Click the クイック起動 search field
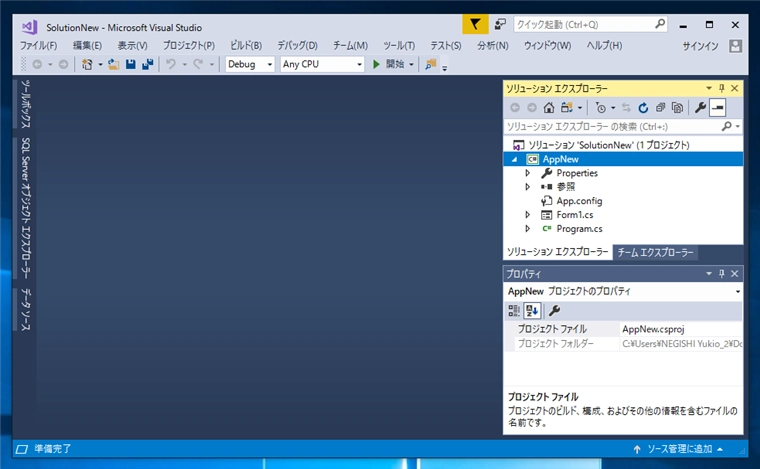Viewport: 760px width, 469px height. (x=590, y=24)
